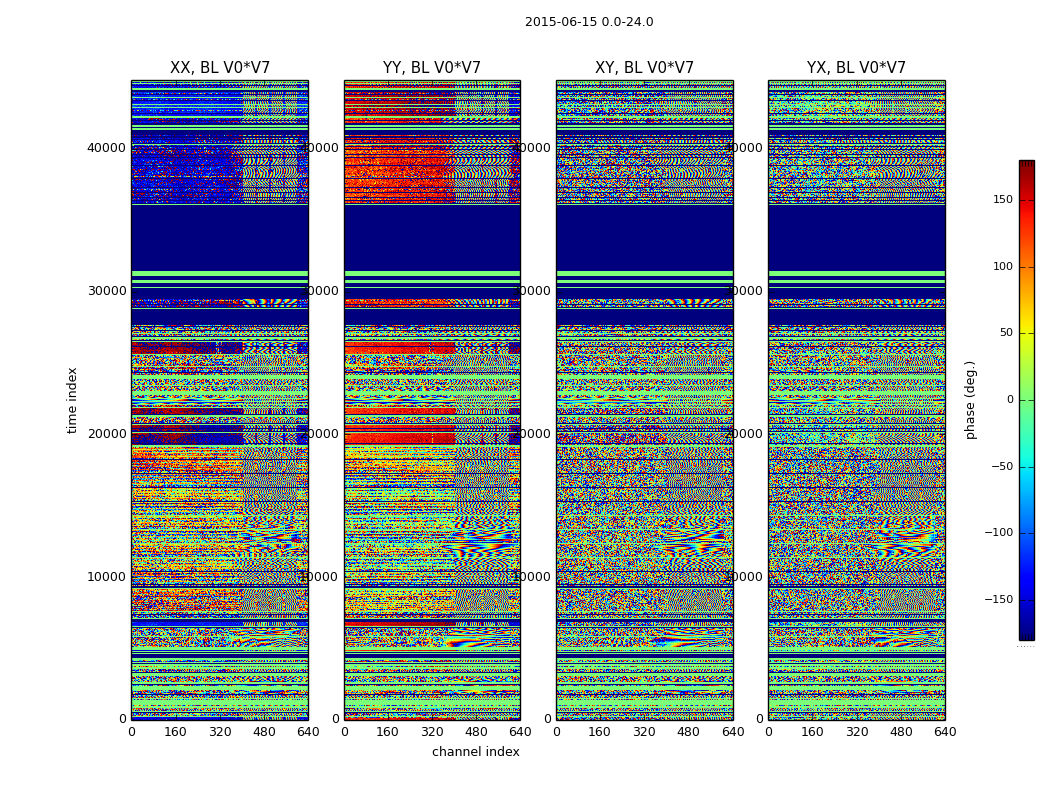Click the 160 x-tick under the XY panel
The height and width of the screenshot is (800, 1050).
coord(600,732)
